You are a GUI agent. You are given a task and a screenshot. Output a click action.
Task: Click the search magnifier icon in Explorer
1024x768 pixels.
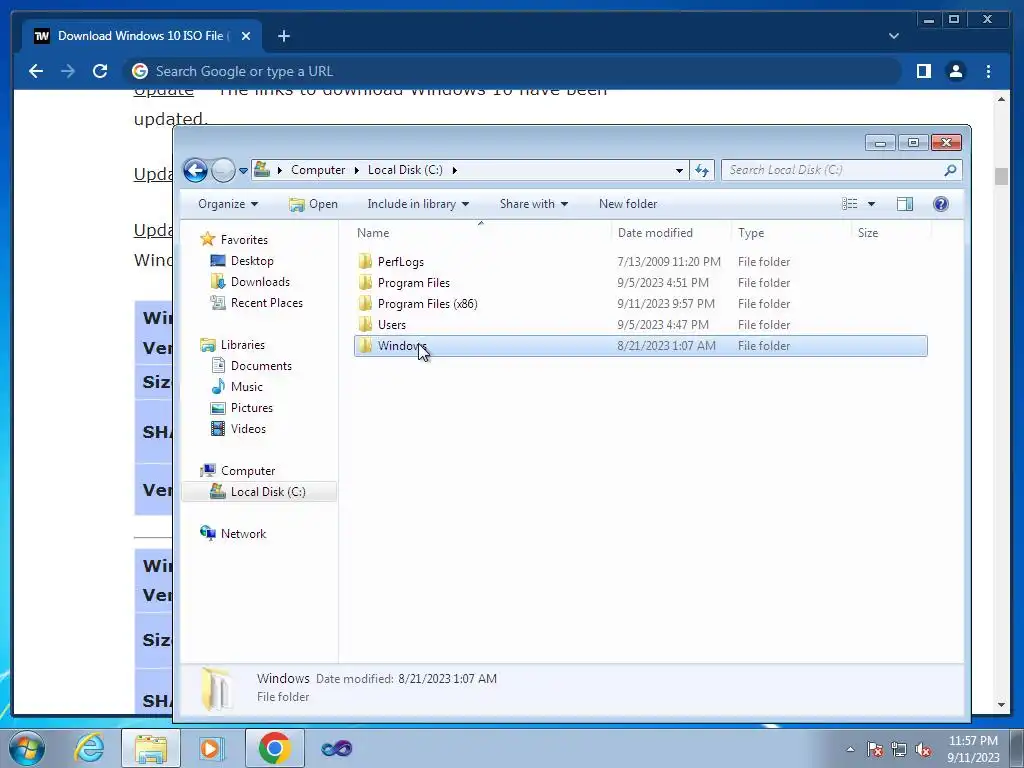click(950, 170)
